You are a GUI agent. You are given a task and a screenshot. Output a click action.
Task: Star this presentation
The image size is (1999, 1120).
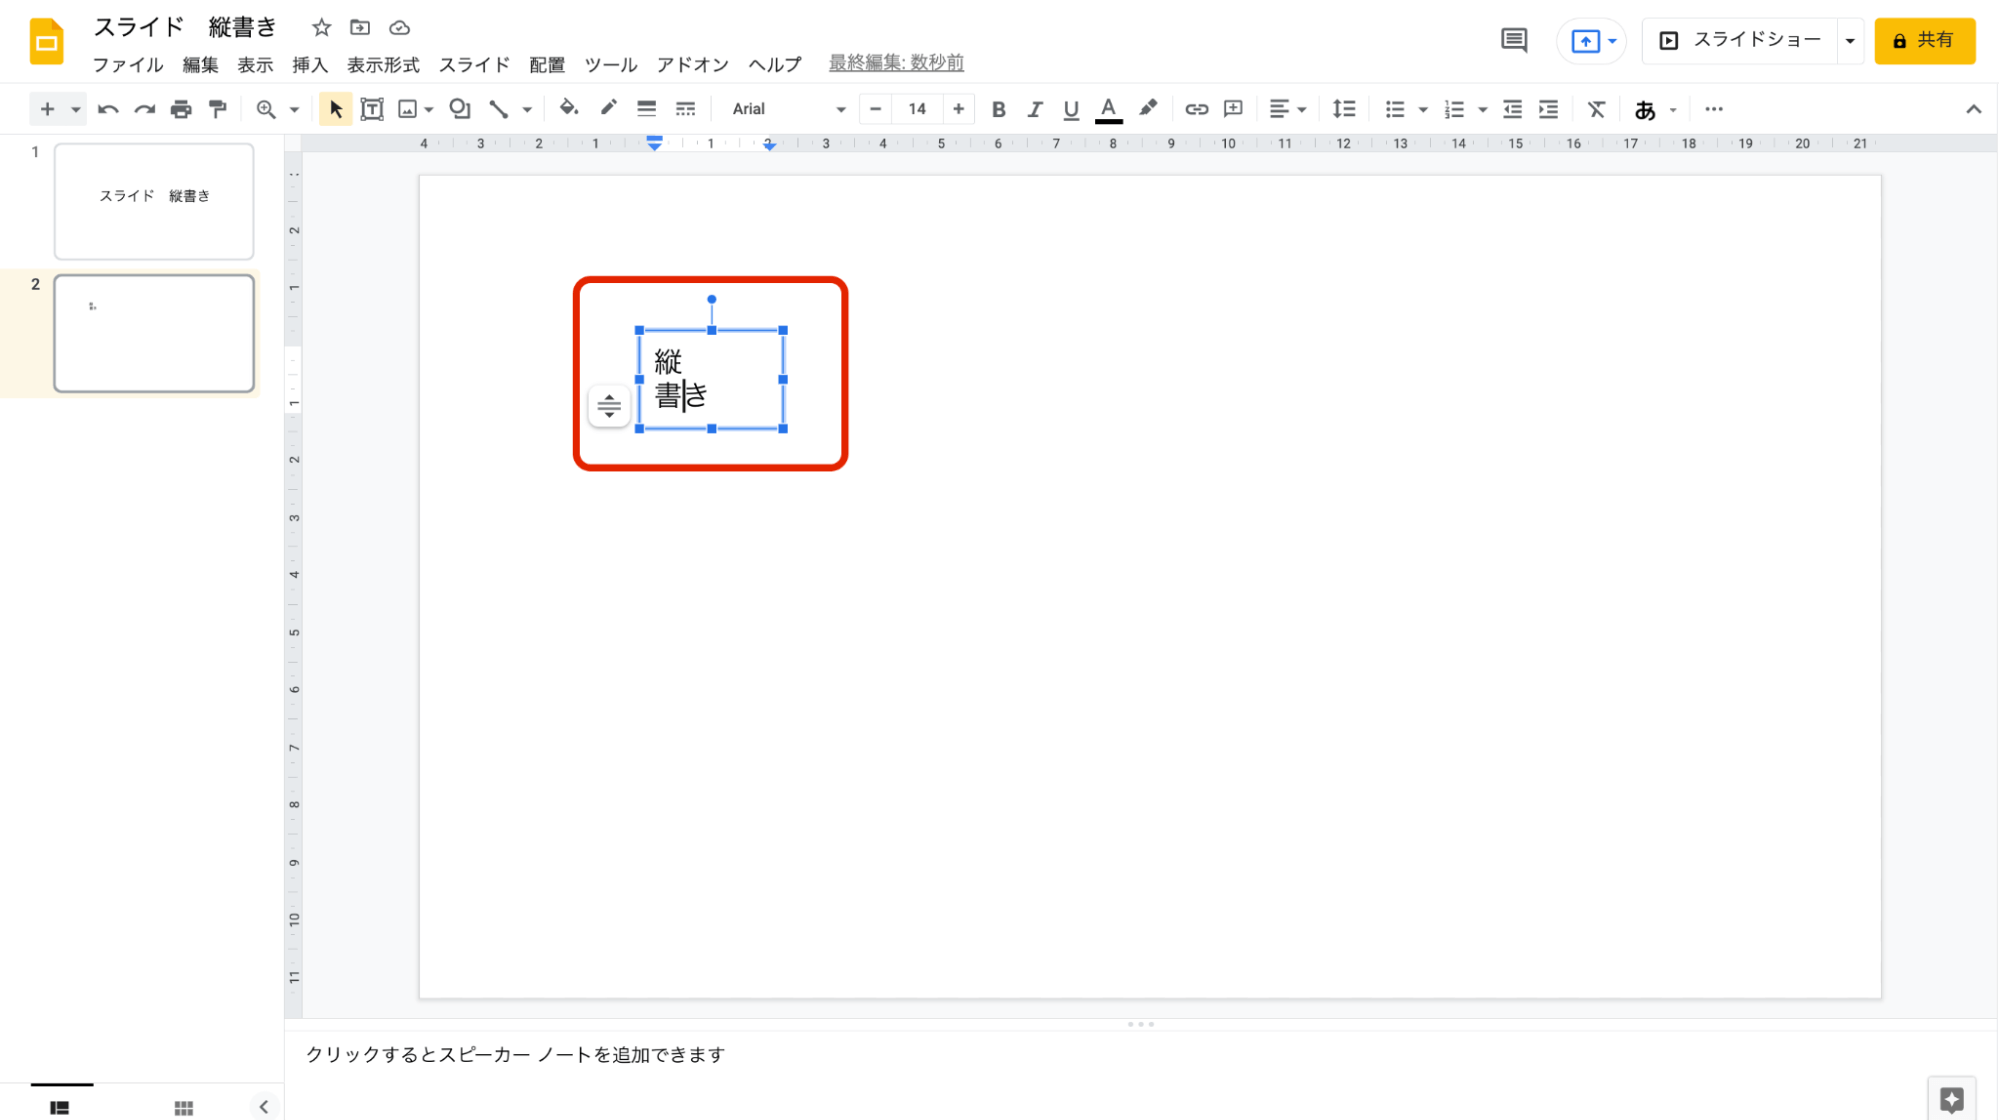[321, 28]
